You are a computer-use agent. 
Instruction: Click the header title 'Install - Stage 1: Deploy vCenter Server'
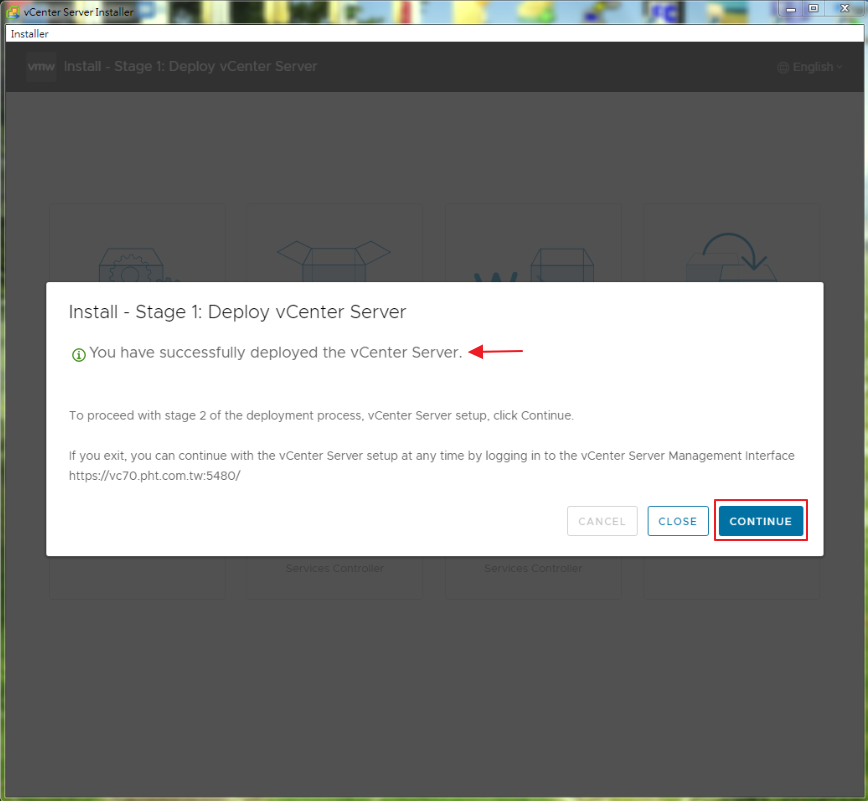click(190, 66)
